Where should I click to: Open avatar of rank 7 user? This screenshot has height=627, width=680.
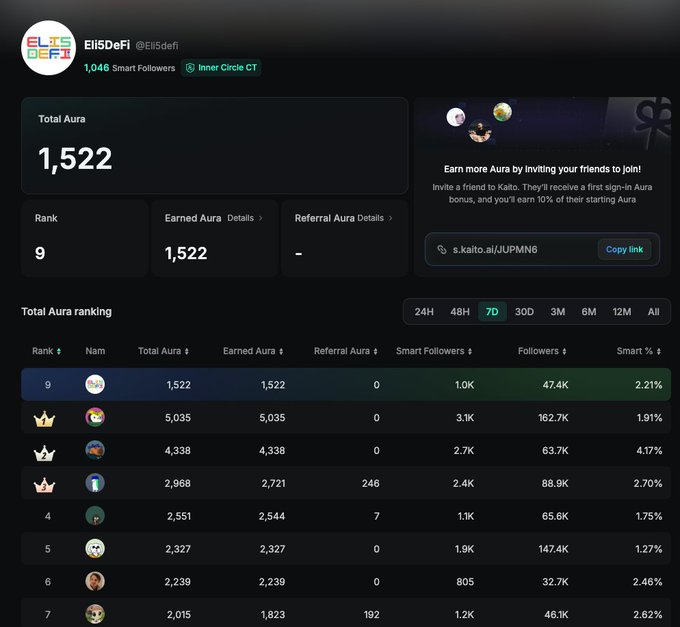pyautogui.click(x=95, y=614)
